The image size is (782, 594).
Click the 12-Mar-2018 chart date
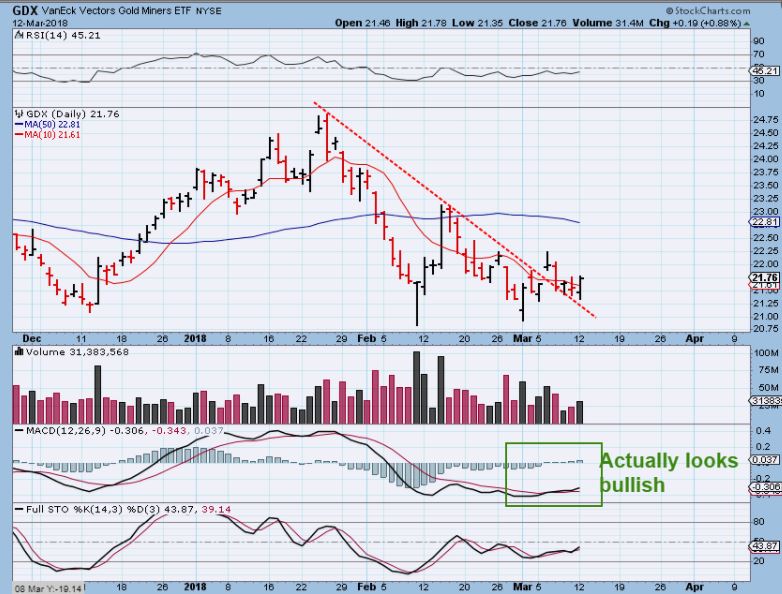coord(40,23)
